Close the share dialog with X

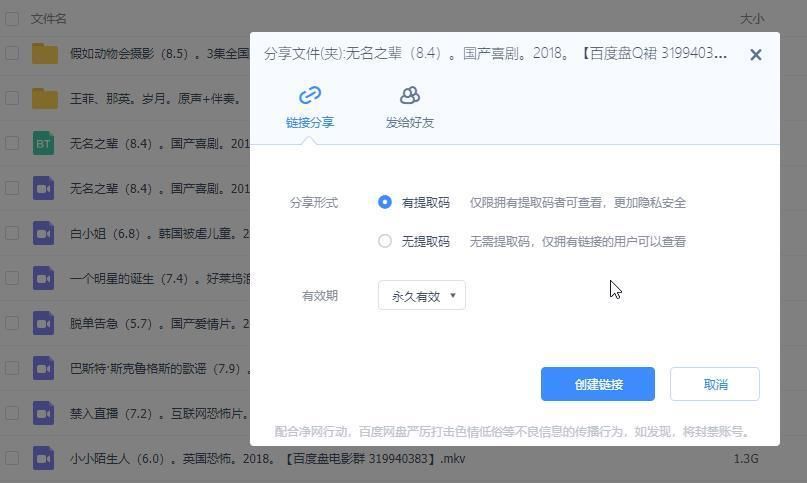pos(756,55)
